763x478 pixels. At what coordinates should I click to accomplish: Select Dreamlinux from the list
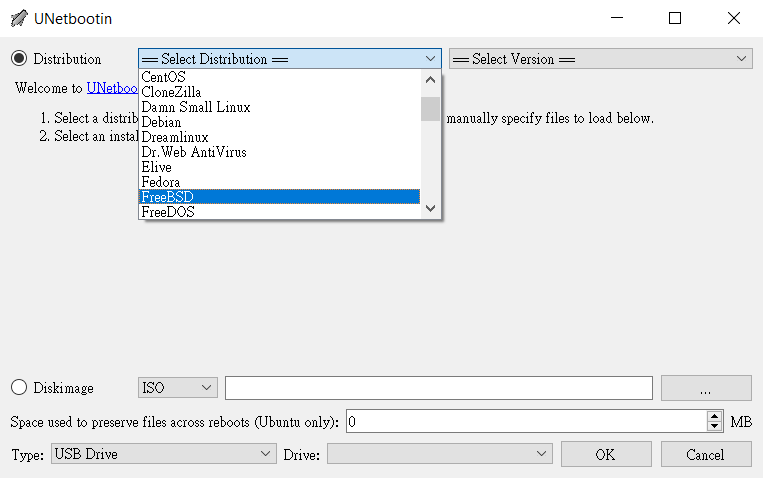[x=279, y=137]
